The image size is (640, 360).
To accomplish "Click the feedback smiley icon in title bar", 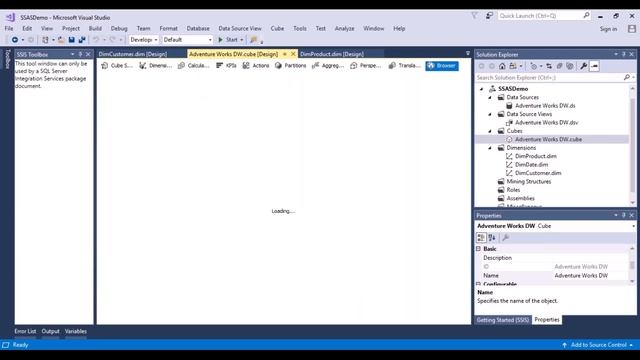I will tap(489, 16).
